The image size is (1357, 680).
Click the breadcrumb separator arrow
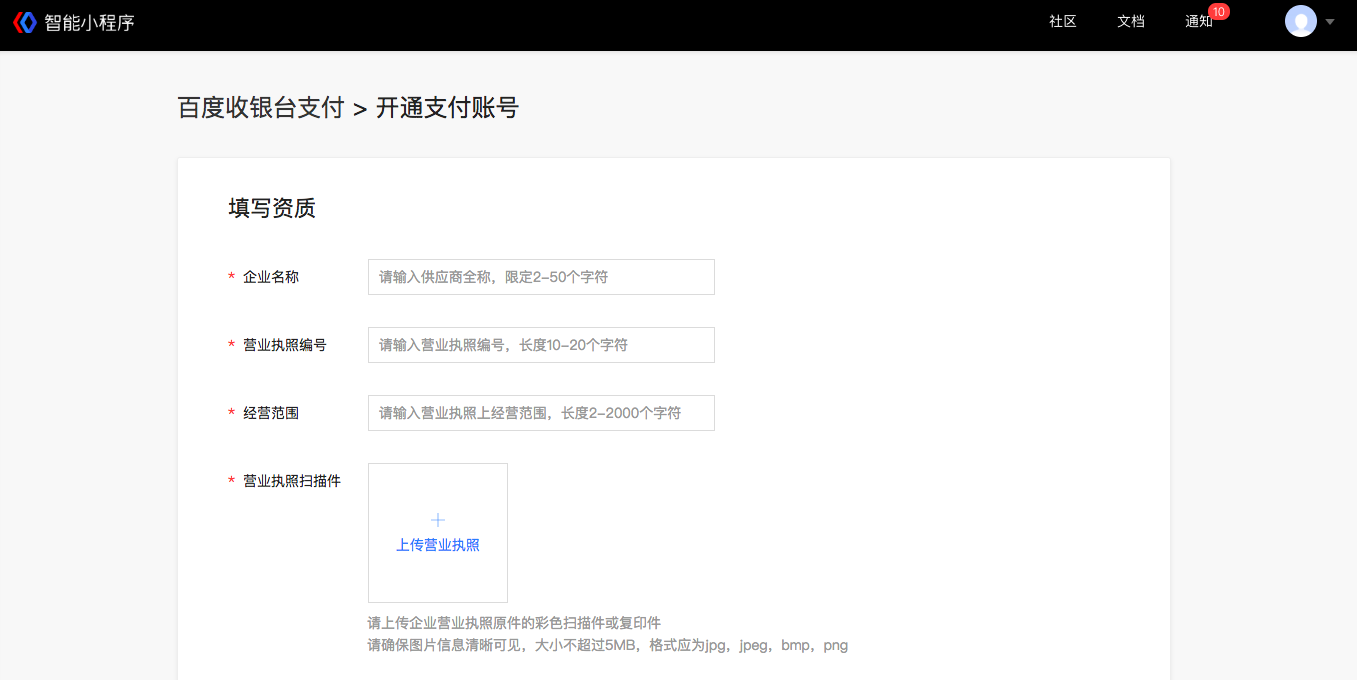[x=361, y=107]
